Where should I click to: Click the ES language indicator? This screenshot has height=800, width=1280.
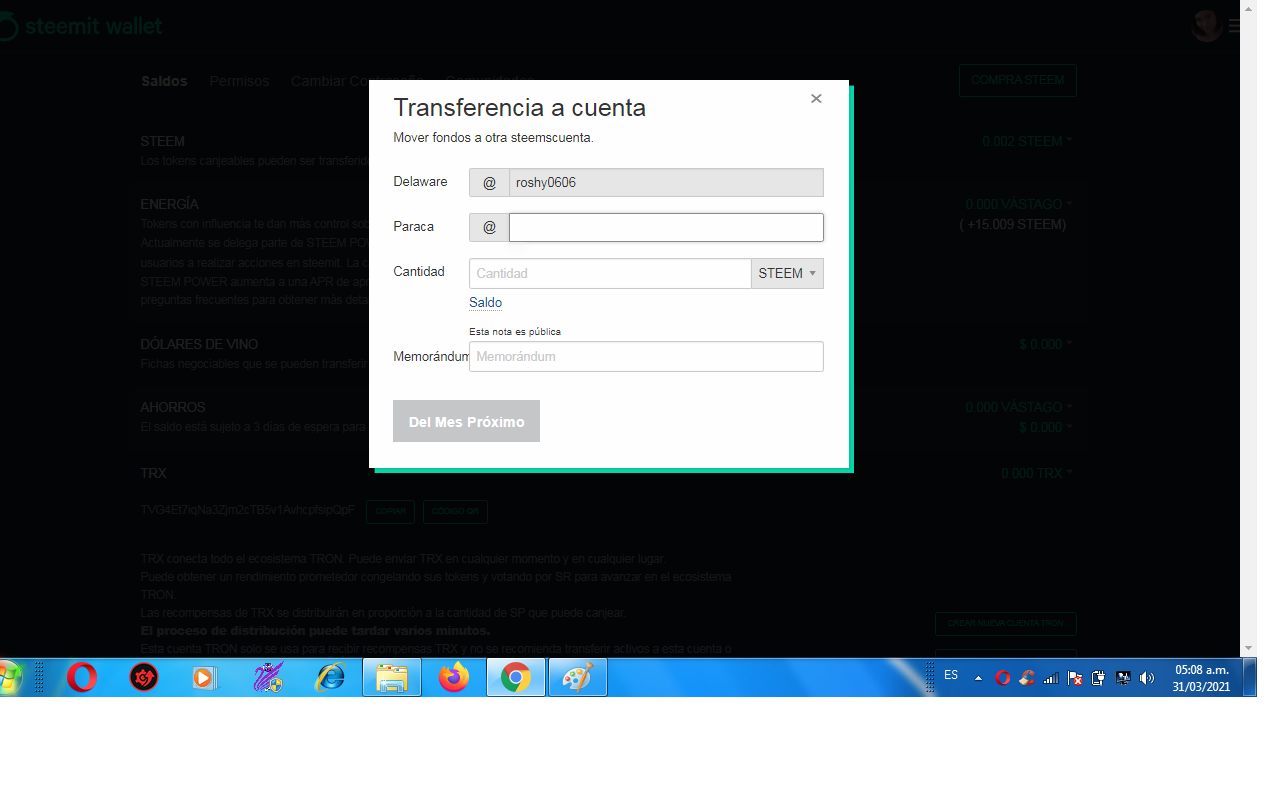(x=951, y=676)
